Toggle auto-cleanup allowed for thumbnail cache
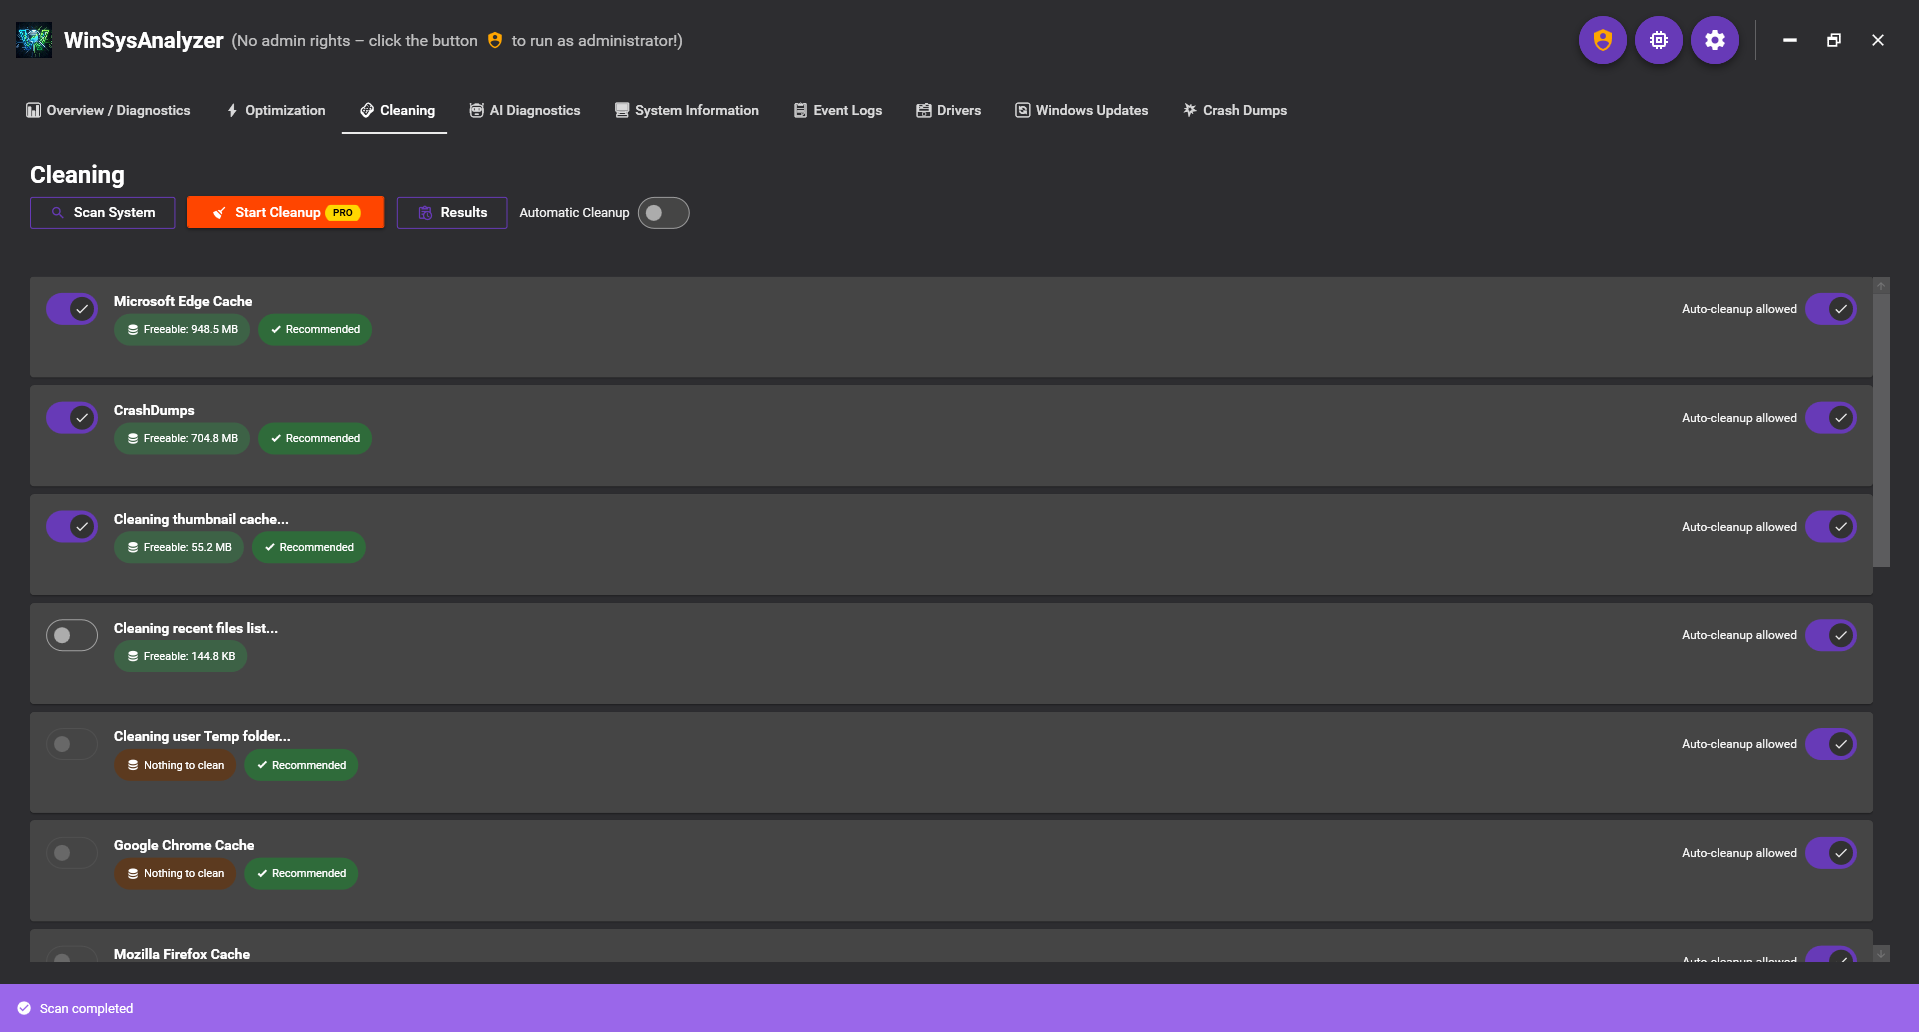This screenshot has height=1032, width=1919. [x=1831, y=527]
